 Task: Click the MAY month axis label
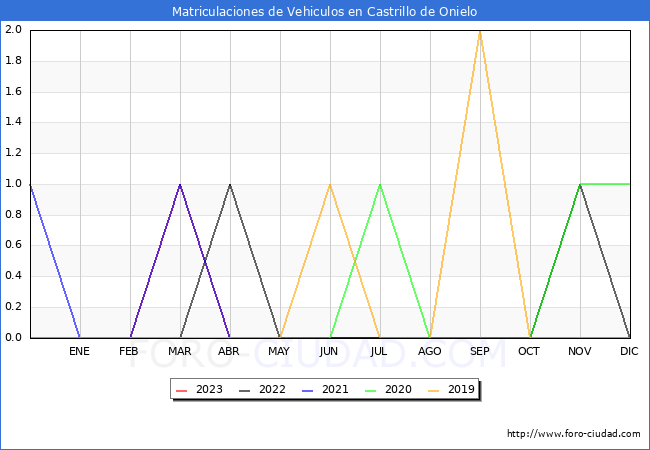pyautogui.click(x=279, y=351)
